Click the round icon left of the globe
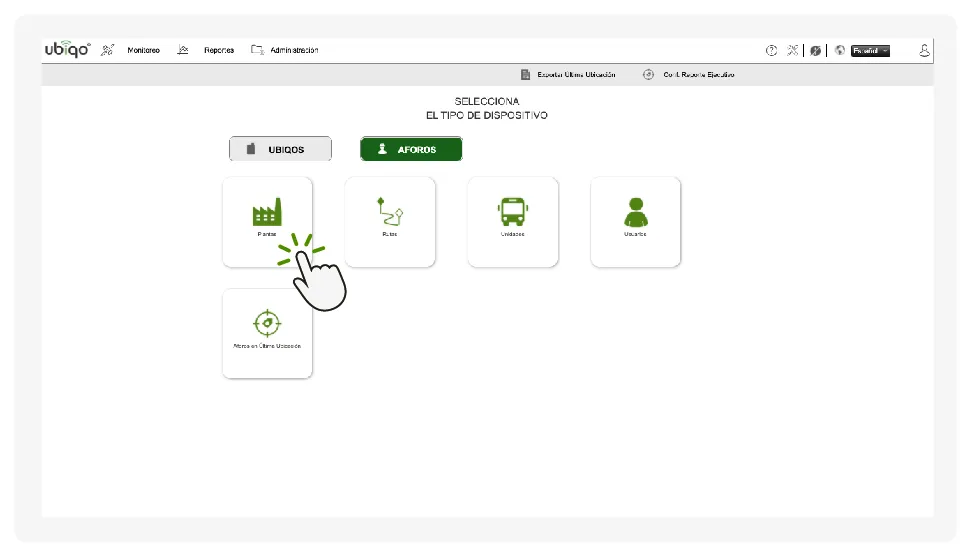The height and width of the screenshot is (557, 972). [815, 51]
